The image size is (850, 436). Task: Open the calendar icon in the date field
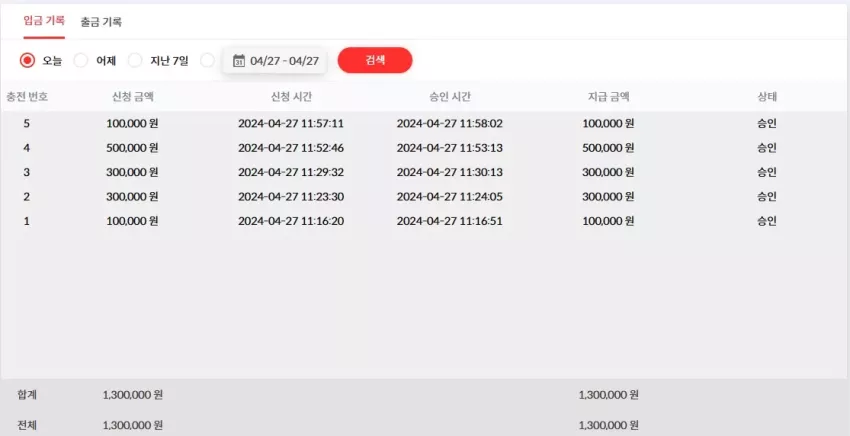click(239, 61)
